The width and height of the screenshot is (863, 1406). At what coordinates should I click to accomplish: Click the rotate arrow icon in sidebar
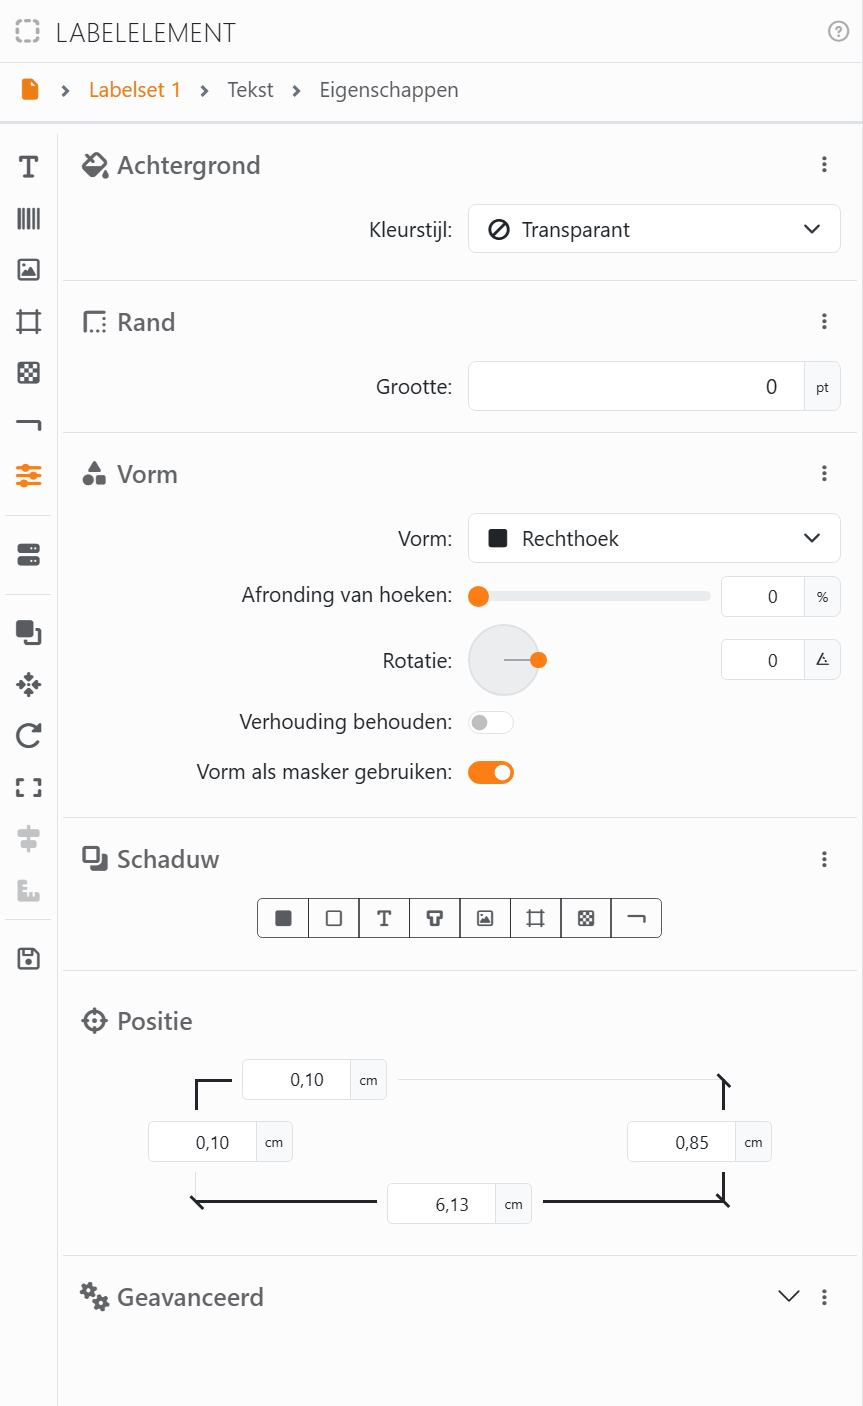coord(28,737)
